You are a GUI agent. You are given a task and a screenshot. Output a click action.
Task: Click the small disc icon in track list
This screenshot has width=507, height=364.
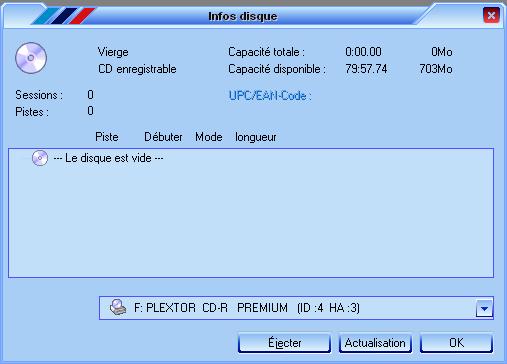click(x=40, y=158)
